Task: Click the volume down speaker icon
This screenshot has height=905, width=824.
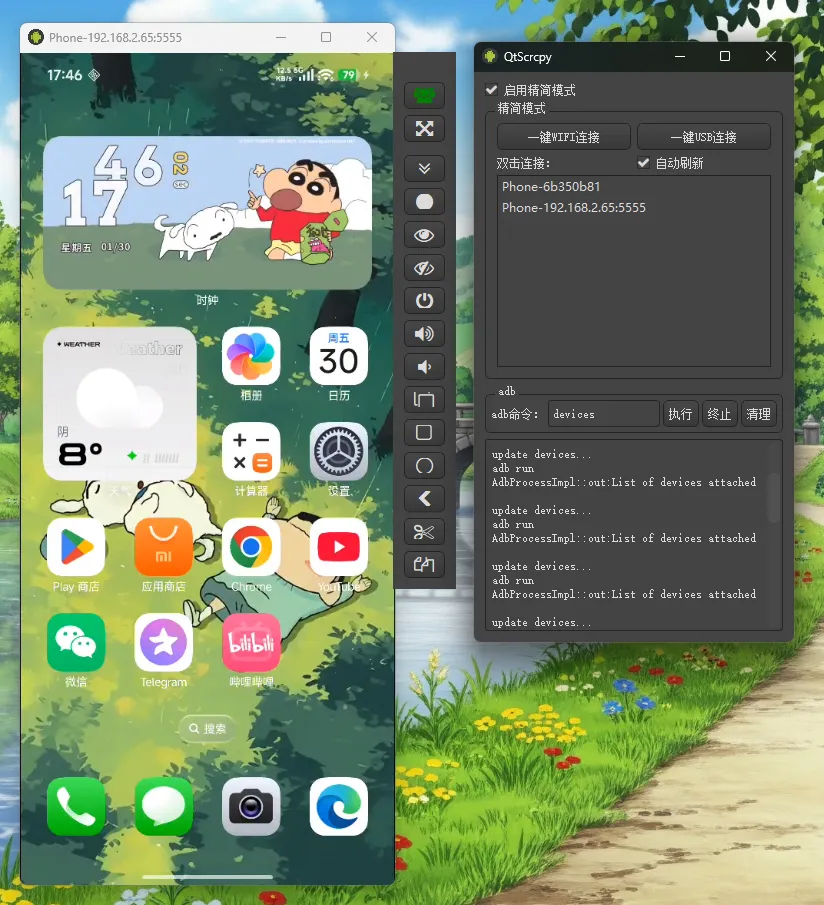Action: coord(424,367)
